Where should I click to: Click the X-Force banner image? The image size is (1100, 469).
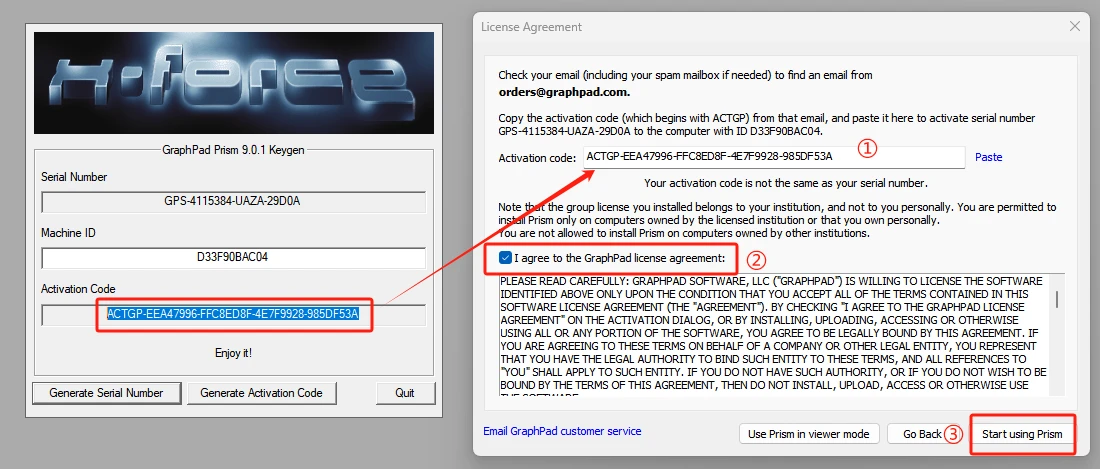click(234, 83)
